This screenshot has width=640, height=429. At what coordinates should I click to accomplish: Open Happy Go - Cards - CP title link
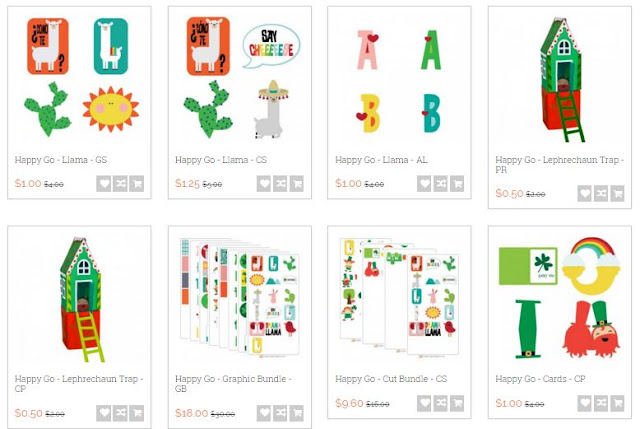click(540, 379)
